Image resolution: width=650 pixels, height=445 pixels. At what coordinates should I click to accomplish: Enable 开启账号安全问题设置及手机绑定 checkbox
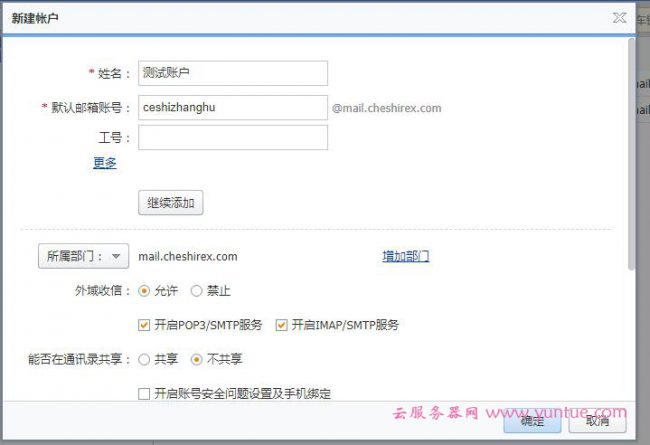pos(145,393)
